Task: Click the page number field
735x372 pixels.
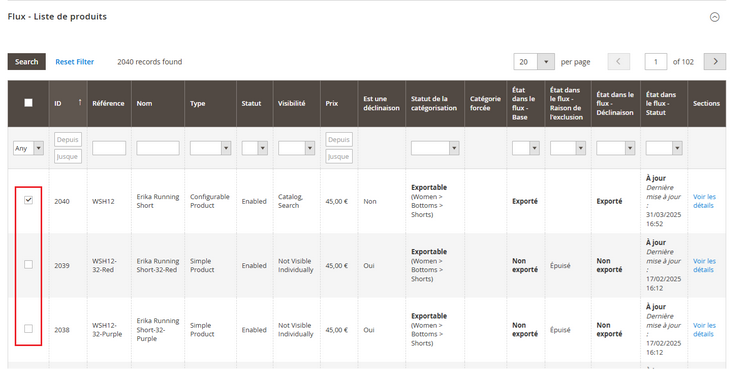Action: (656, 62)
